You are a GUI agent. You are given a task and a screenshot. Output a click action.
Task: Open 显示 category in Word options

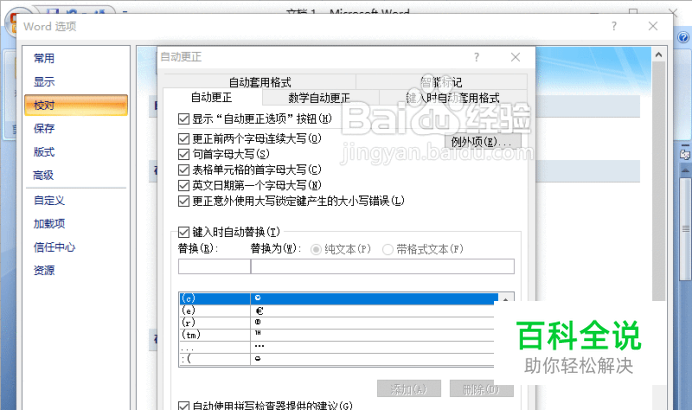[x=44, y=82]
